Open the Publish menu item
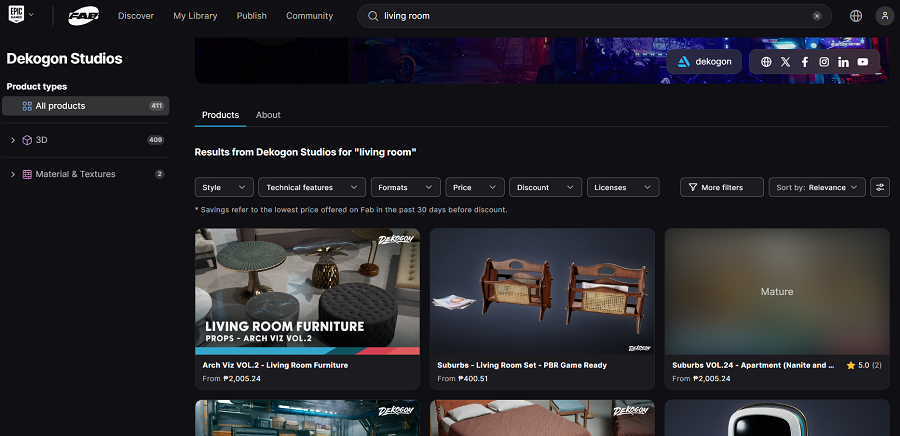This screenshot has height=436, width=900. (251, 16)
